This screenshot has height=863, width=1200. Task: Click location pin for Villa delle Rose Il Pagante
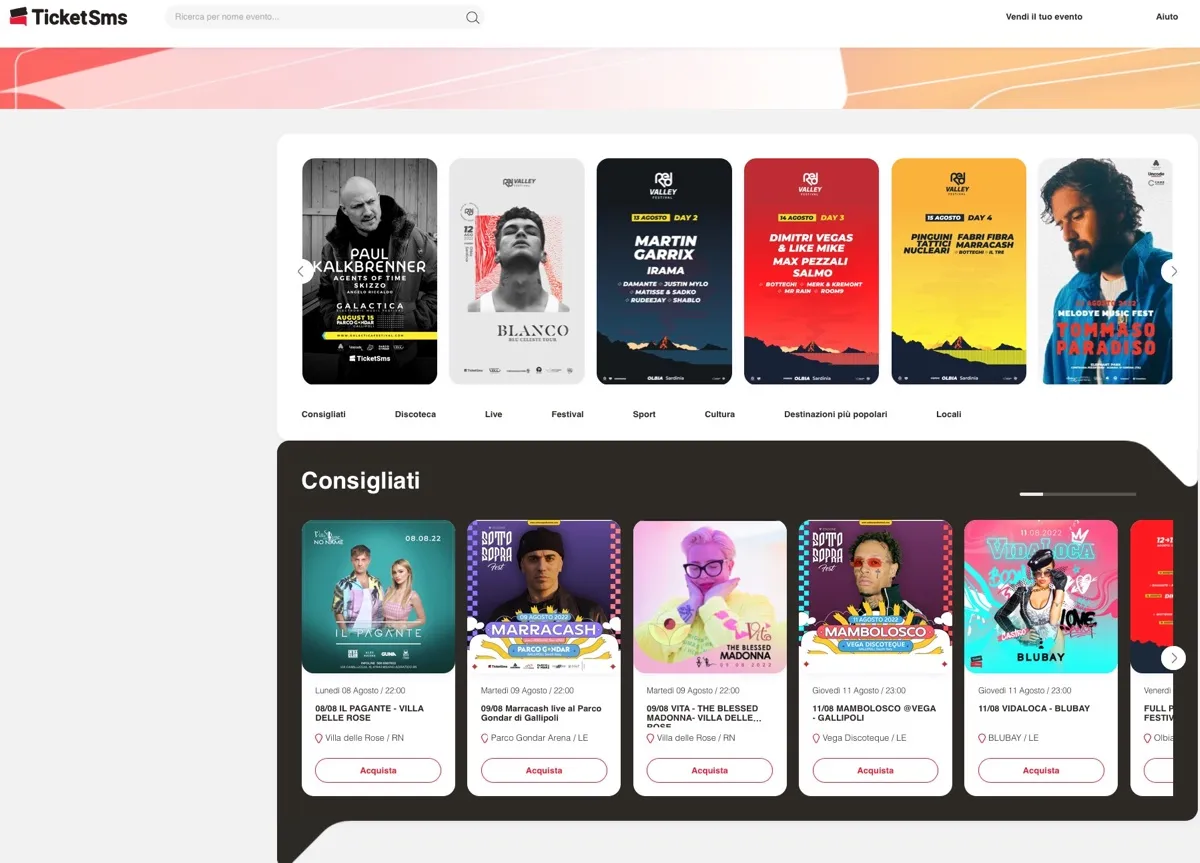tap(319, 738)
